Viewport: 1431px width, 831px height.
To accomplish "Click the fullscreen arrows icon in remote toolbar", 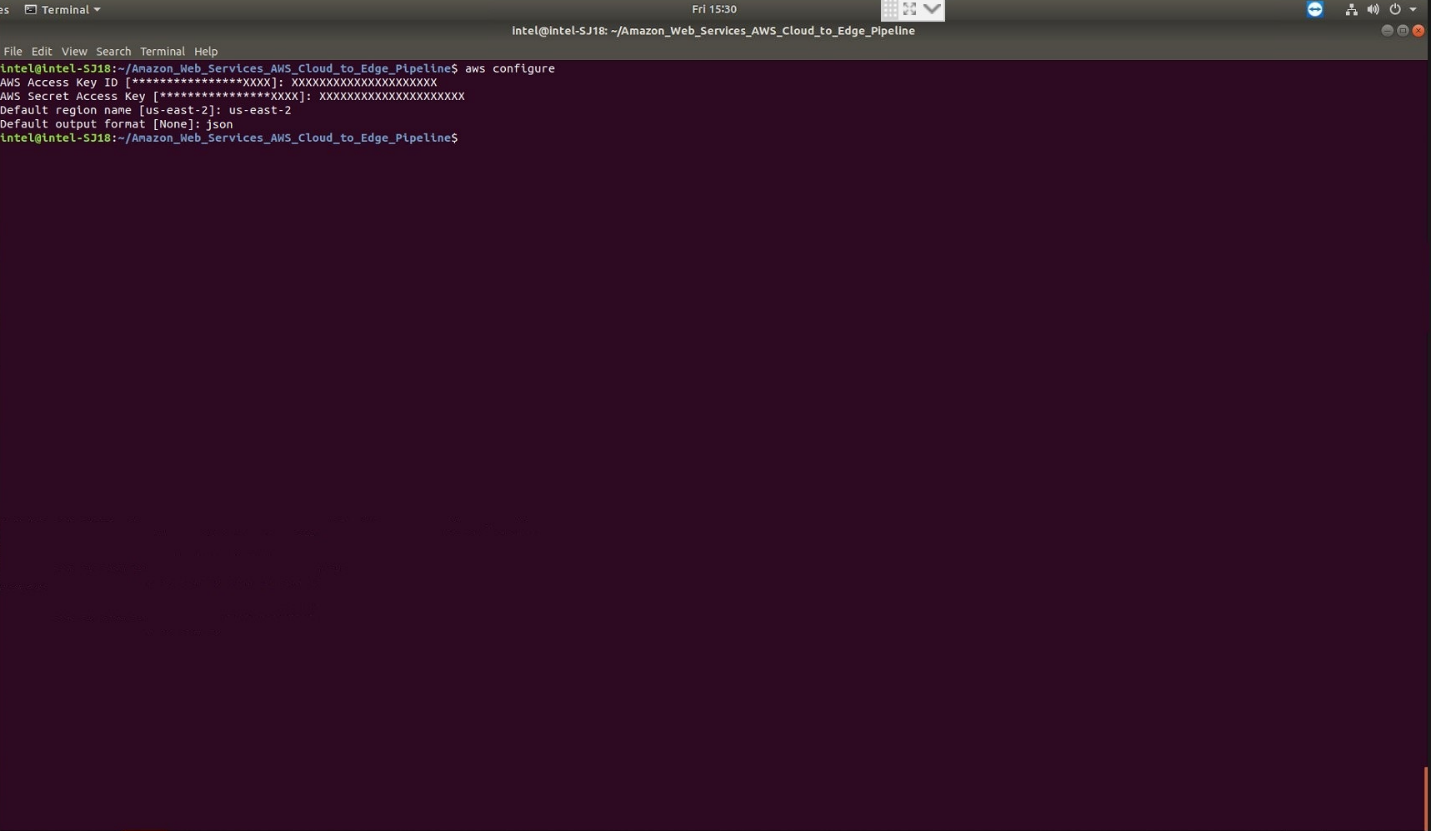I will coord(910,10).
